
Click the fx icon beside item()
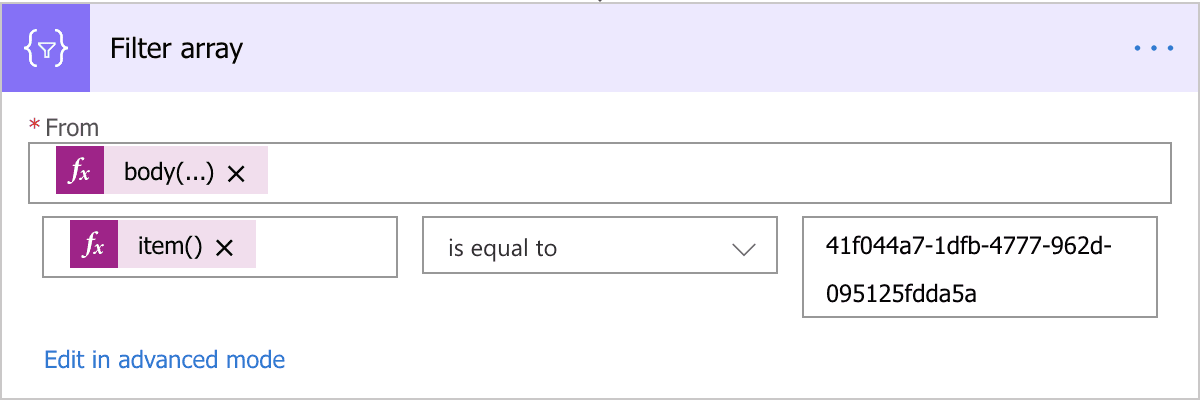point(94,247)
